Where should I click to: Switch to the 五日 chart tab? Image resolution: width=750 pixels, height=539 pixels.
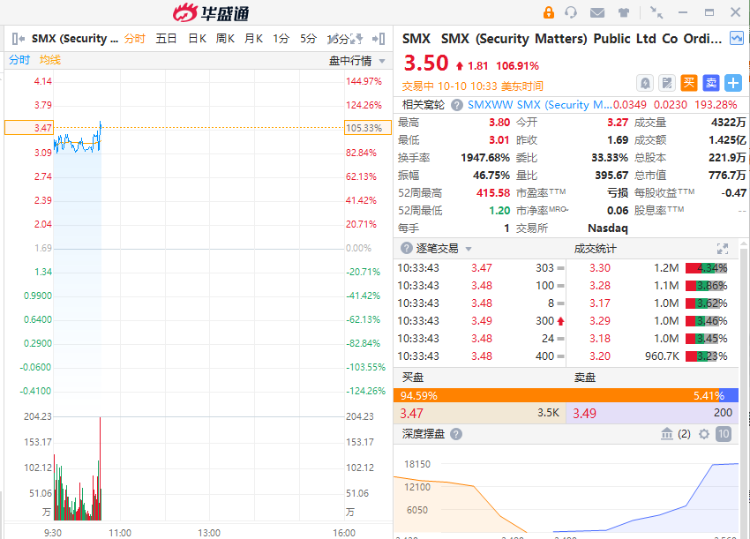click(x=166, y=39)
